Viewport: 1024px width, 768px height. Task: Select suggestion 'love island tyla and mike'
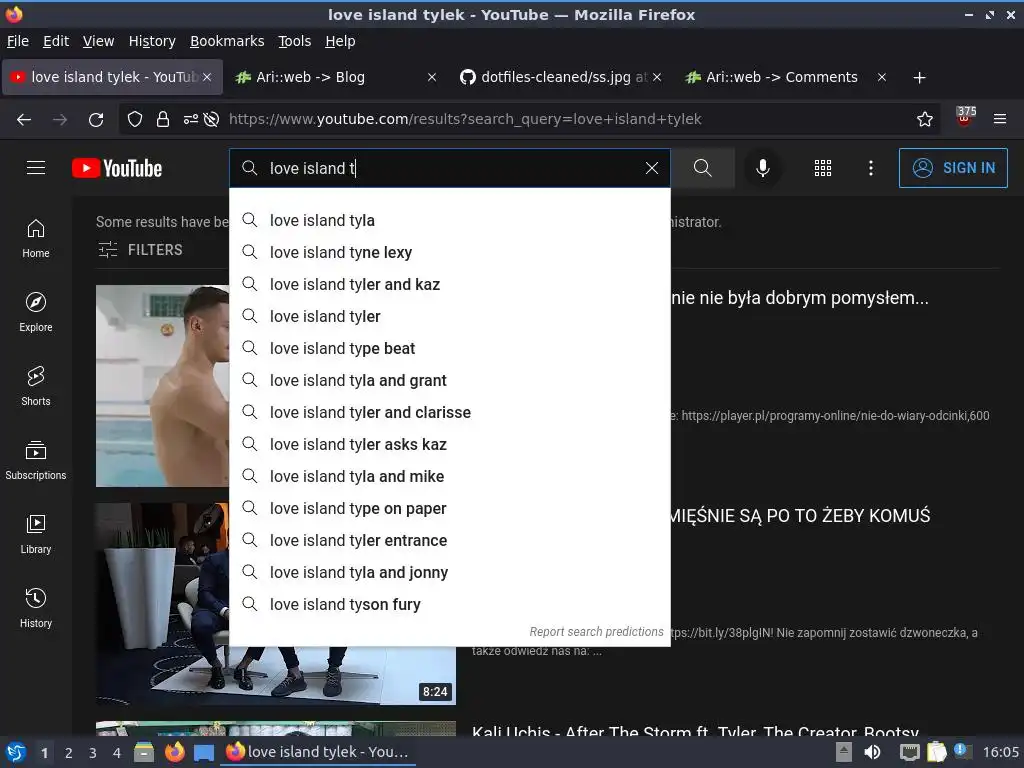point(450,476)
